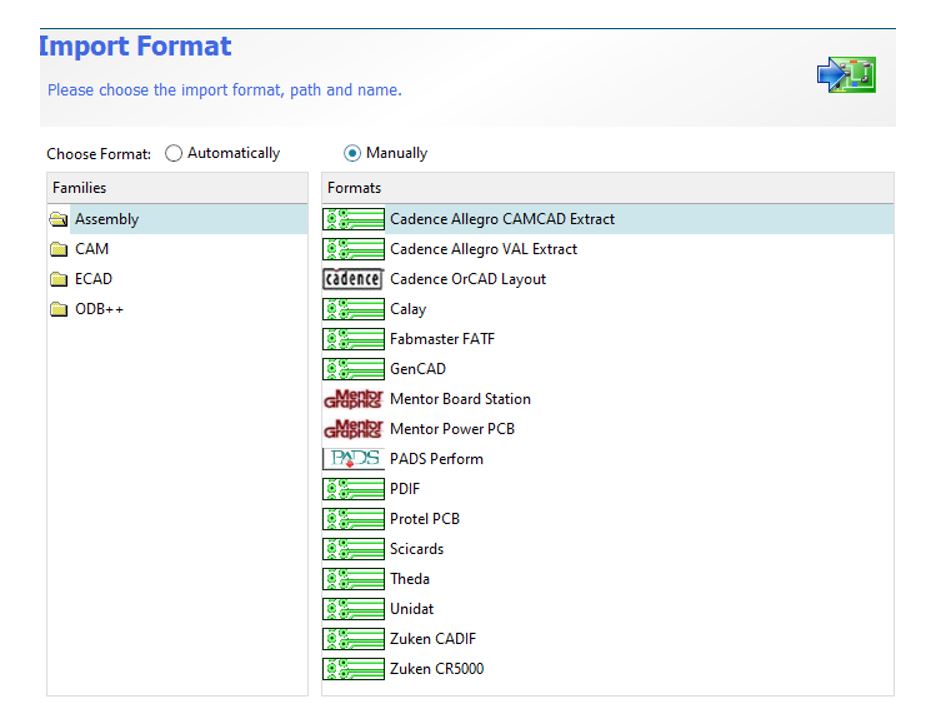Image resolution: width=932 pixels, height=714 pixels.
Task: Click the Cadence OrCAD Layout logo icon
Action: 353,279
